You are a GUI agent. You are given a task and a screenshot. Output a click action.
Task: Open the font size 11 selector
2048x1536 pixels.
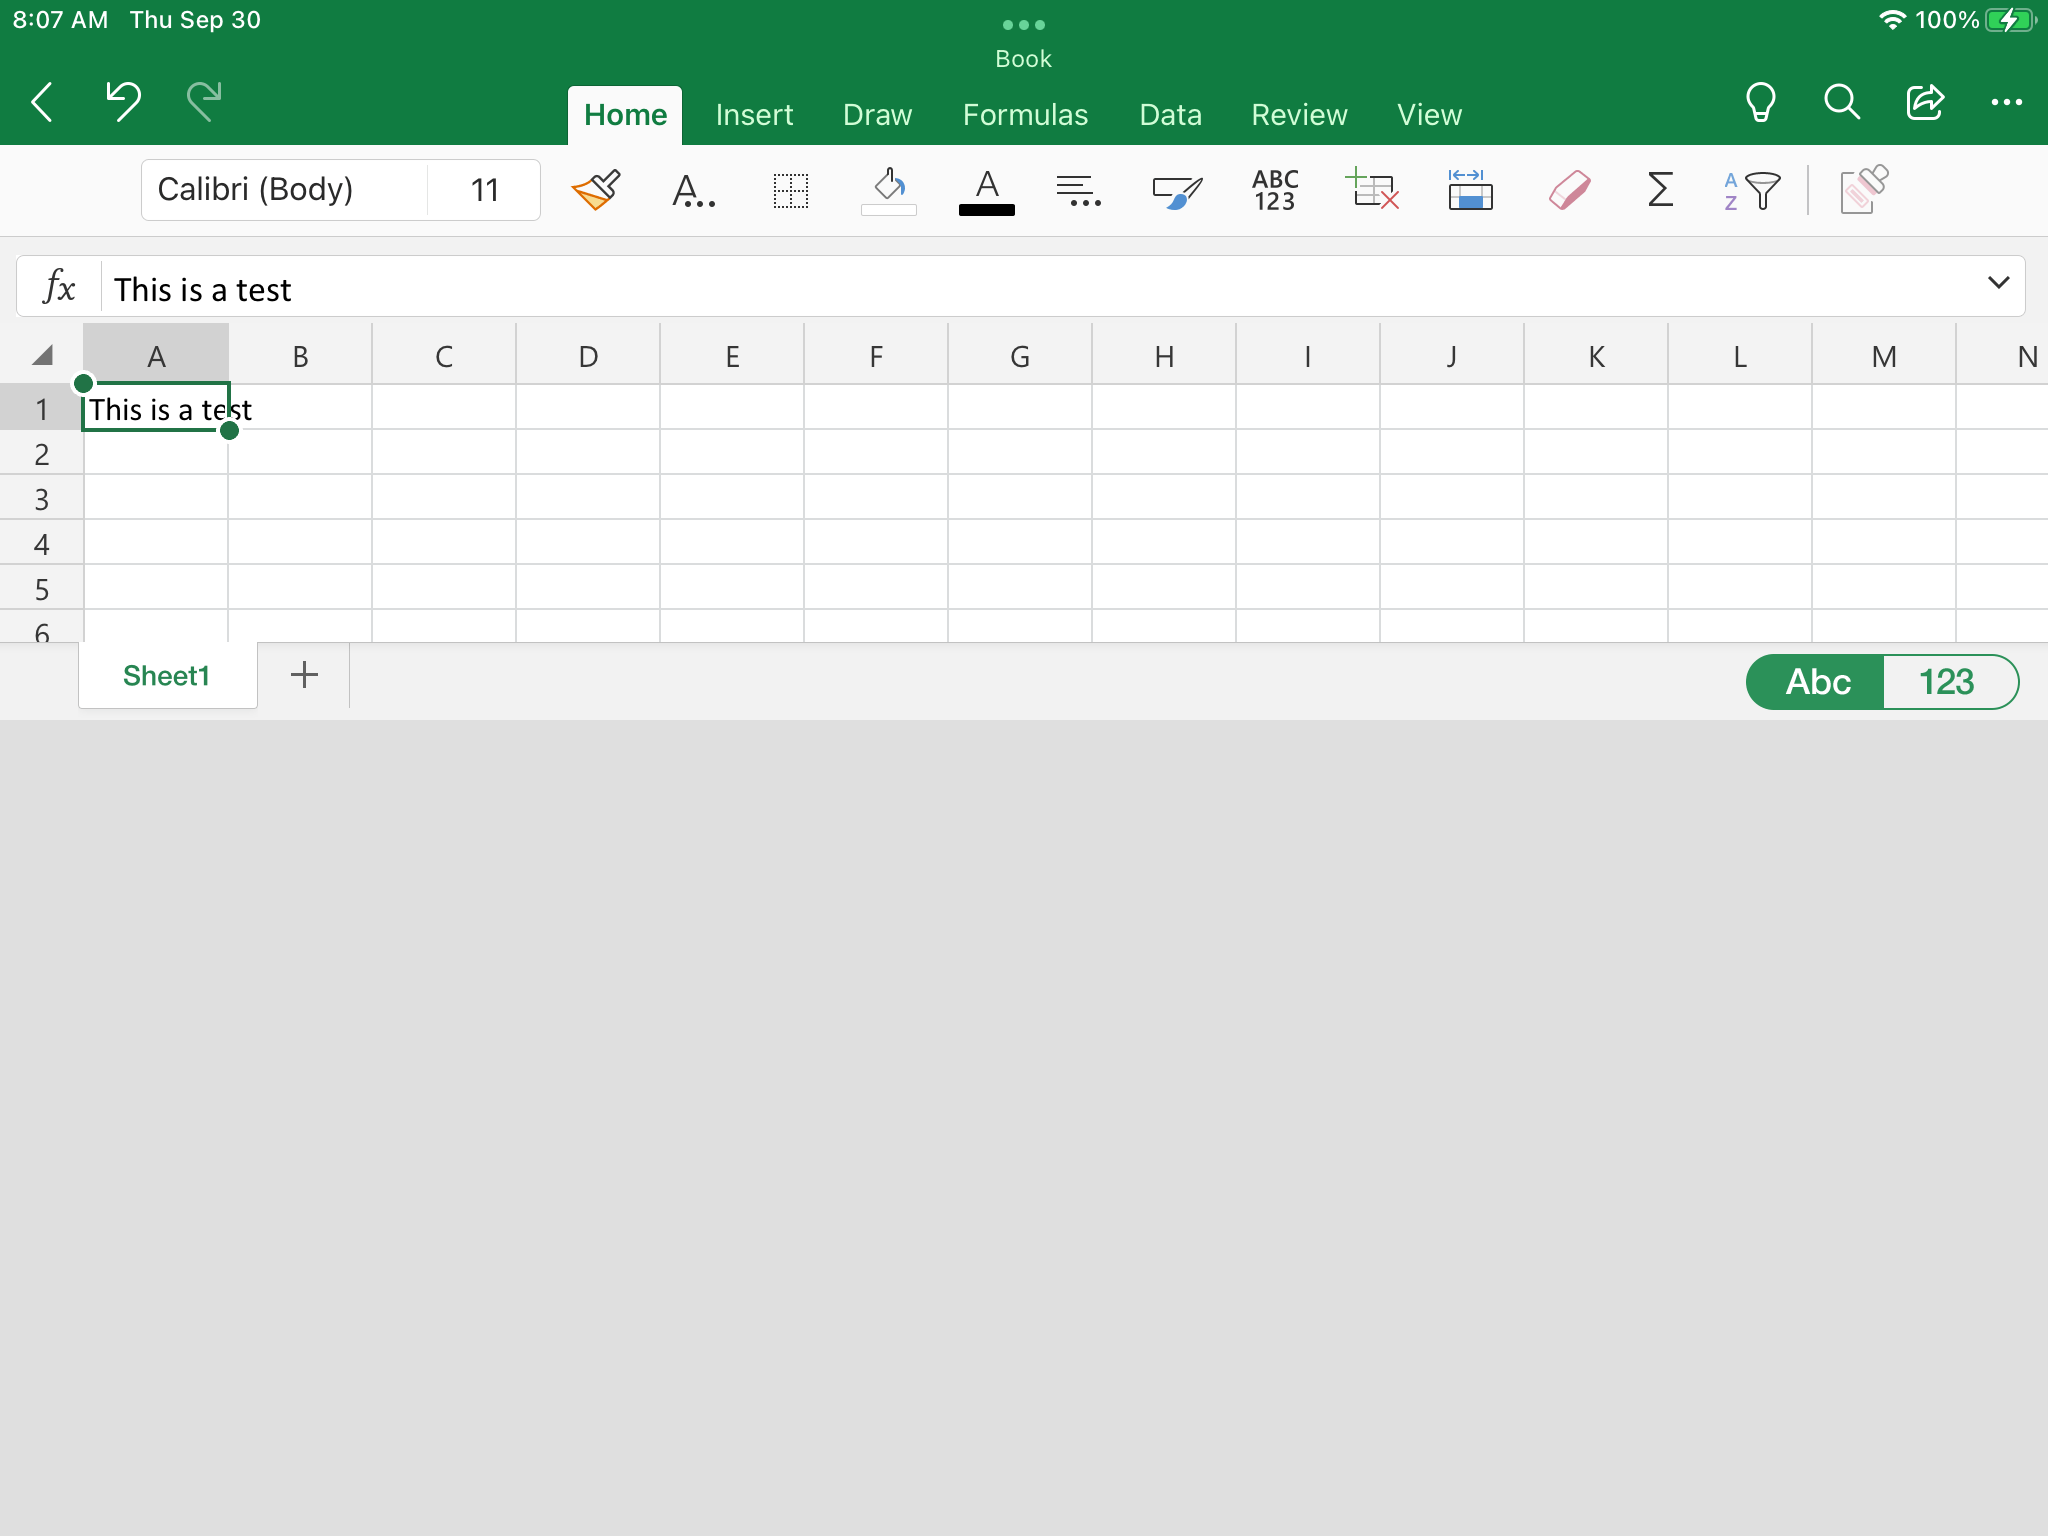click(485, 190)
